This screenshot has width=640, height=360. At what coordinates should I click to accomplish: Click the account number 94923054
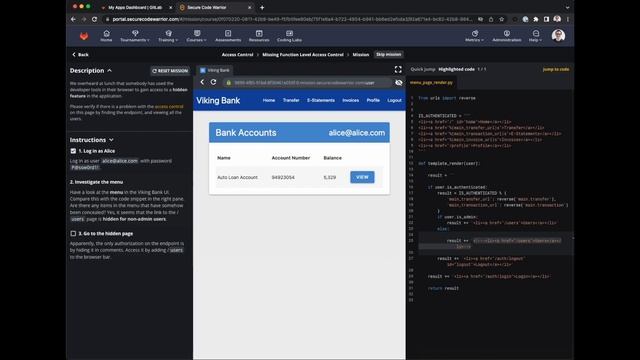pyautogui.click(x=283, y=177)
